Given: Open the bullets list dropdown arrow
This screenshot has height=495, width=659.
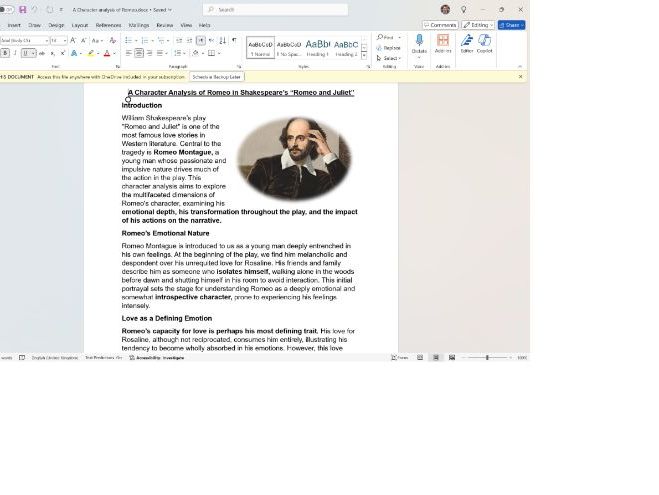Looking at the screenshot, I should pos(136,40).
